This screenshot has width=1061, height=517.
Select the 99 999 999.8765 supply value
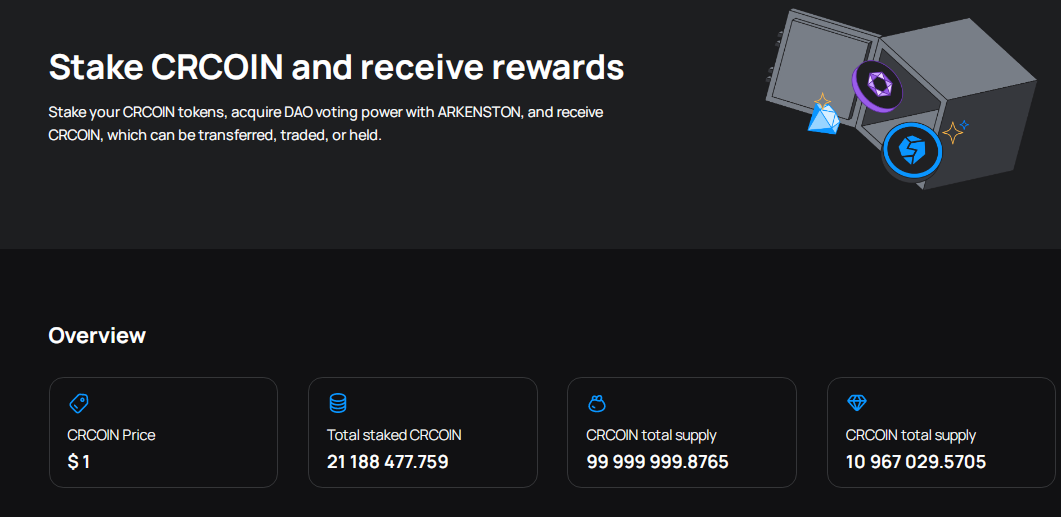coord(657,462)
